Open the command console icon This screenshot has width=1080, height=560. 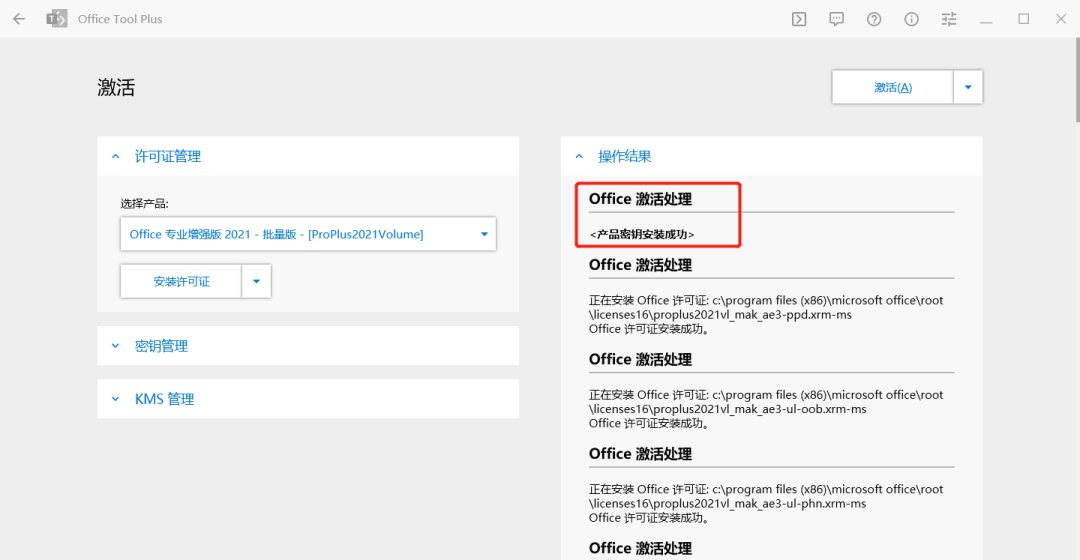coord(799,19)
